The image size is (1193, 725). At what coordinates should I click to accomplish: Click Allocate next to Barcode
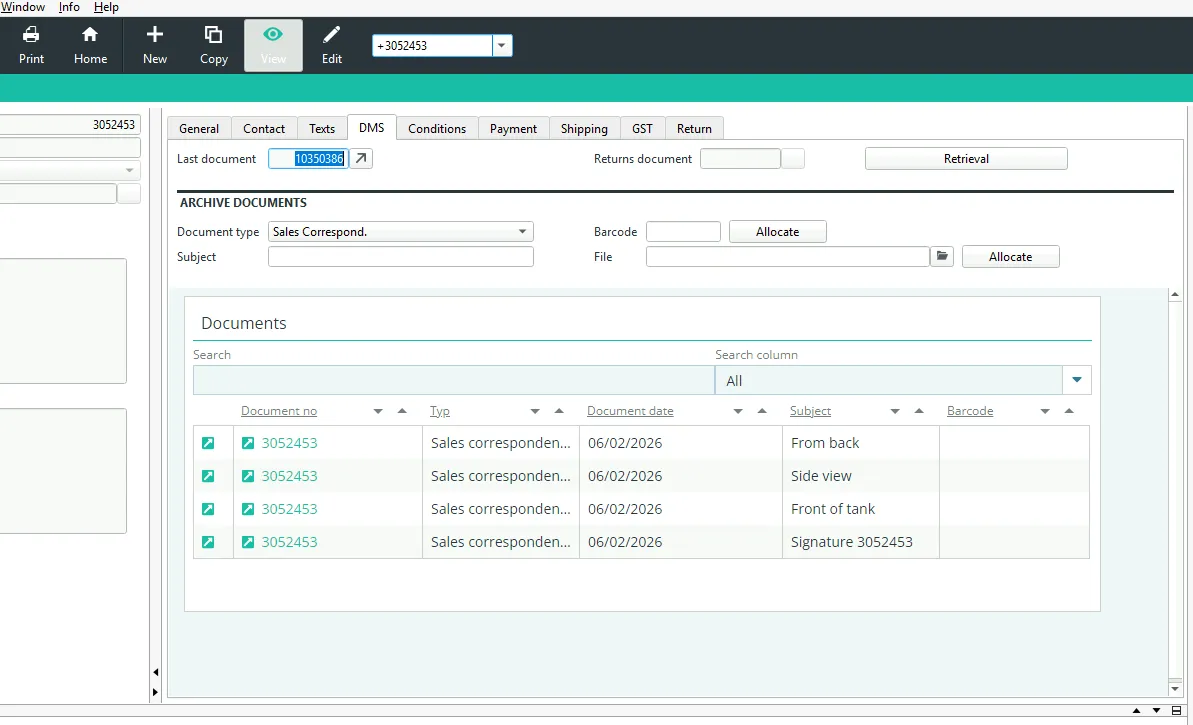pyautogui.click(x=778, y=231)
